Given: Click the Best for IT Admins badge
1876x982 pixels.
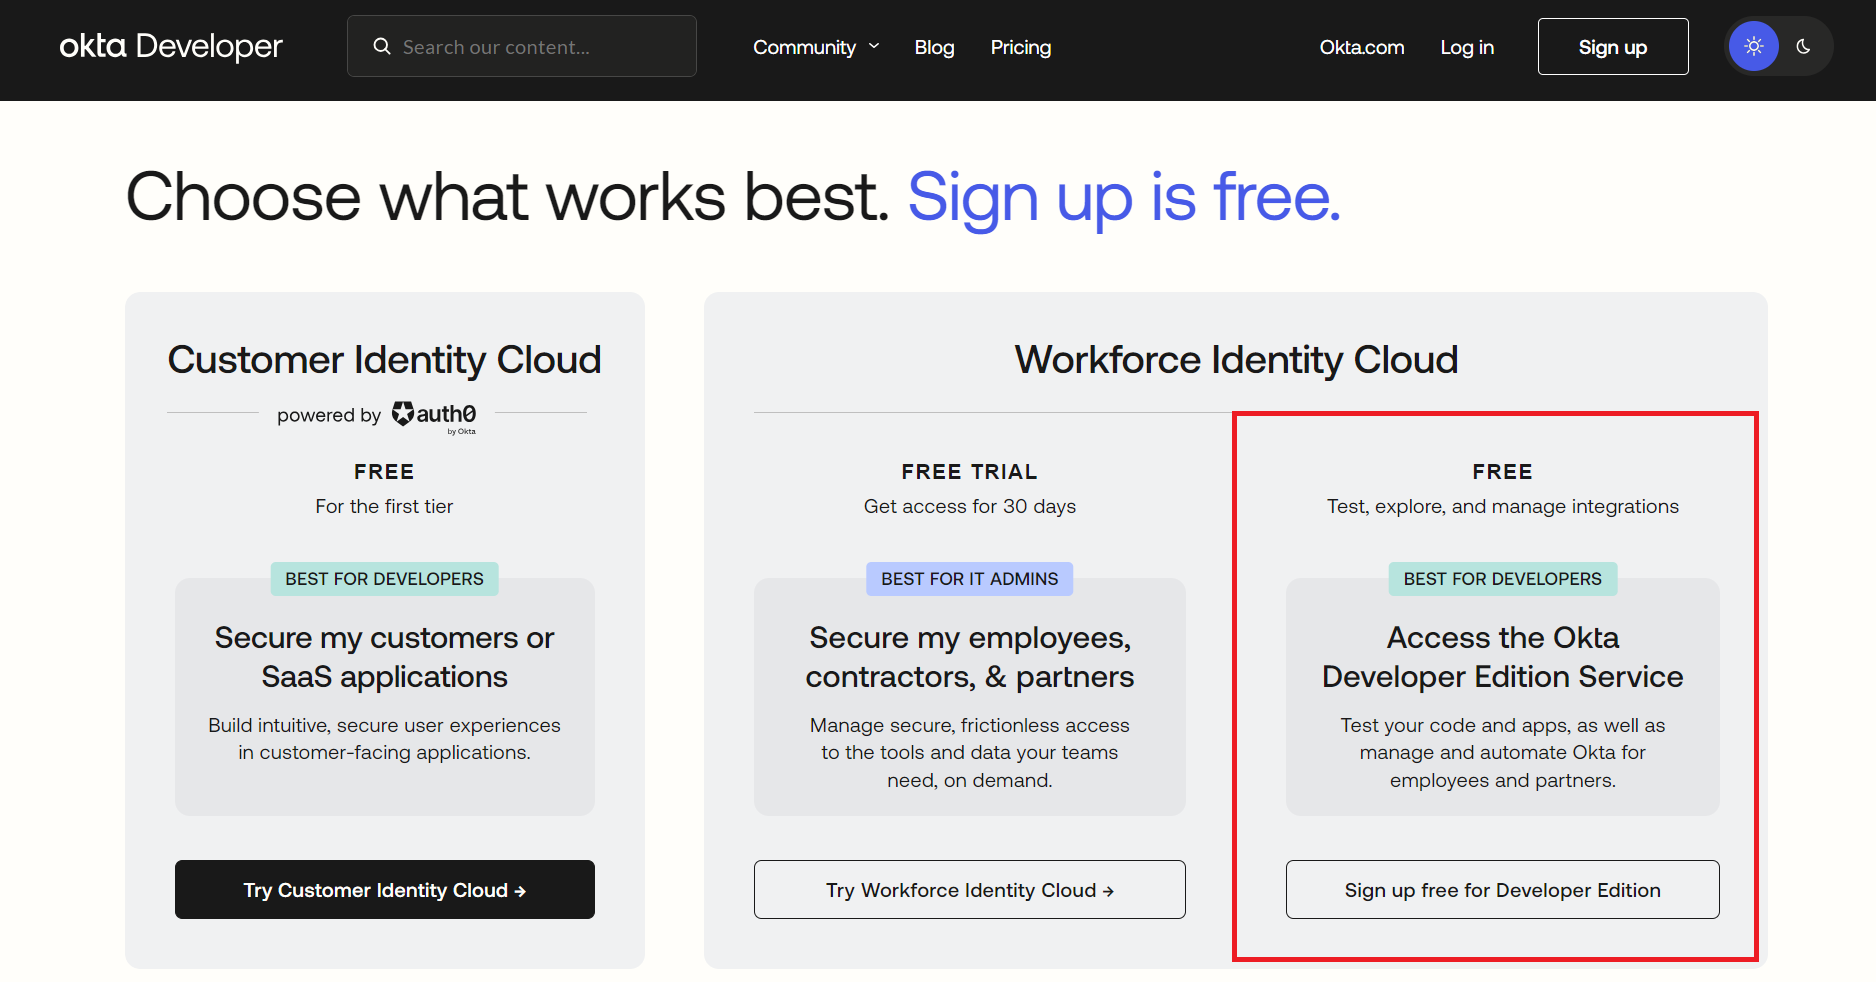Looking at the screenshot, I should tap(969, 579).
